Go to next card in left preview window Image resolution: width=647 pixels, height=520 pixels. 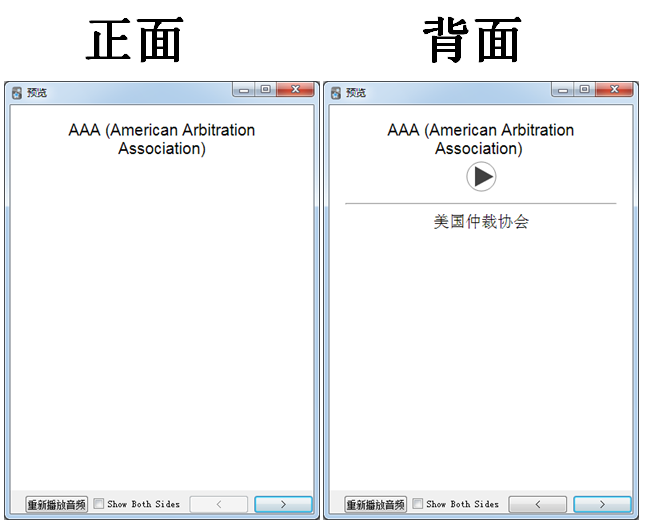point(283,504)
